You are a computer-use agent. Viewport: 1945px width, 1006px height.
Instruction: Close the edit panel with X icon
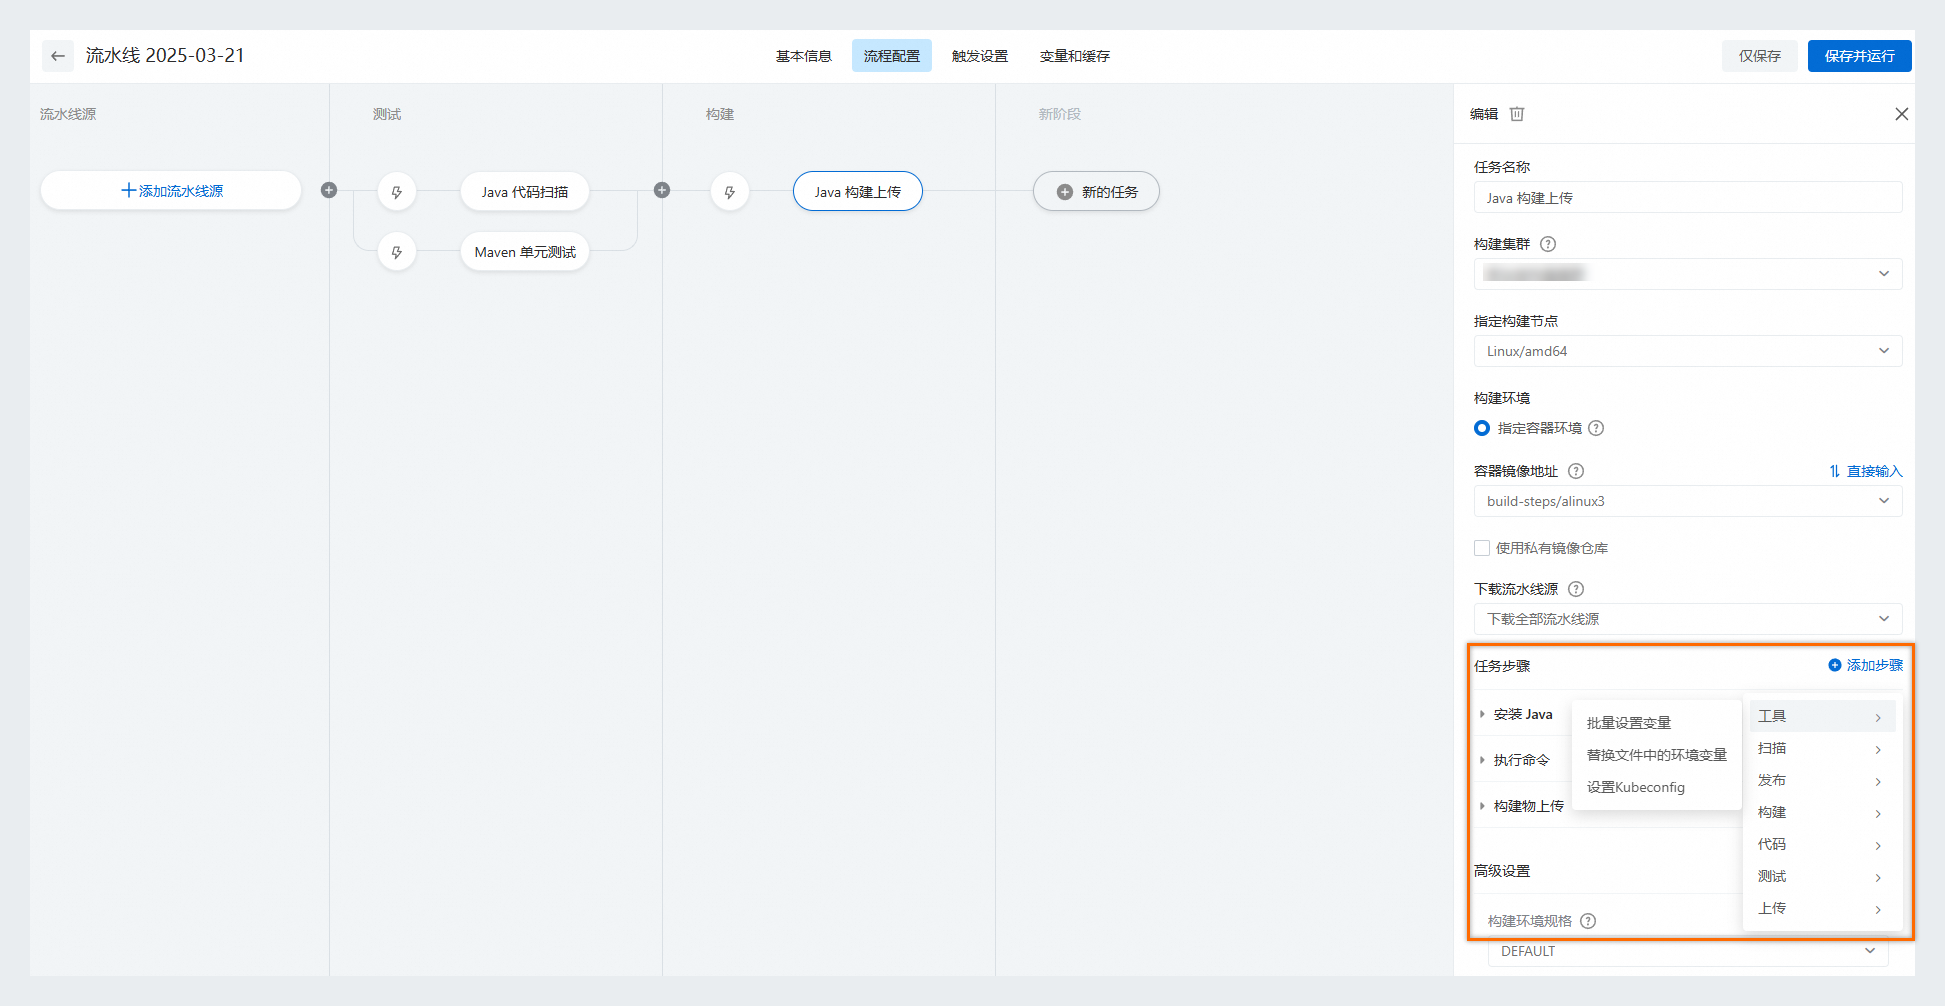tap(1901, 114)
